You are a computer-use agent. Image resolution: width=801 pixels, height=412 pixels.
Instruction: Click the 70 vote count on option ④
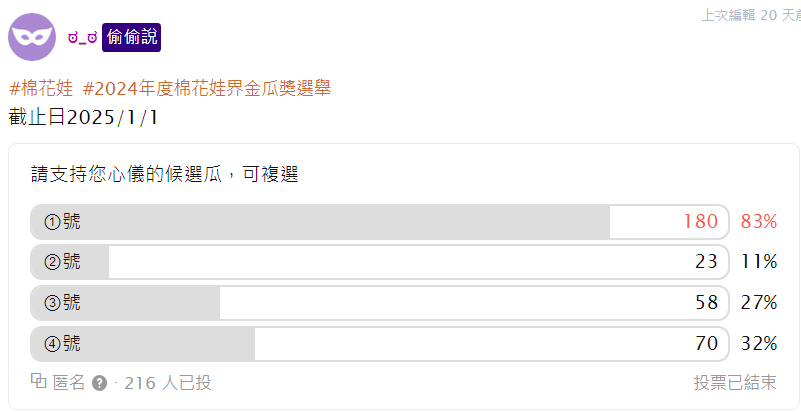pyautogui.click(x=706, y=344)
